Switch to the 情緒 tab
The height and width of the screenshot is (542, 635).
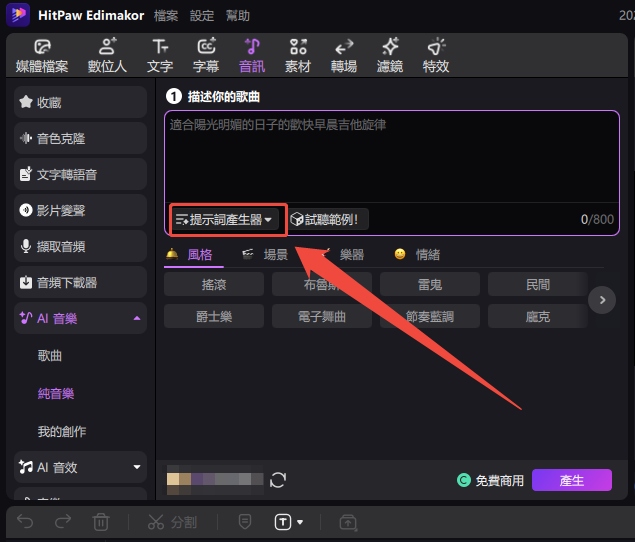click(x=417, y=255)
